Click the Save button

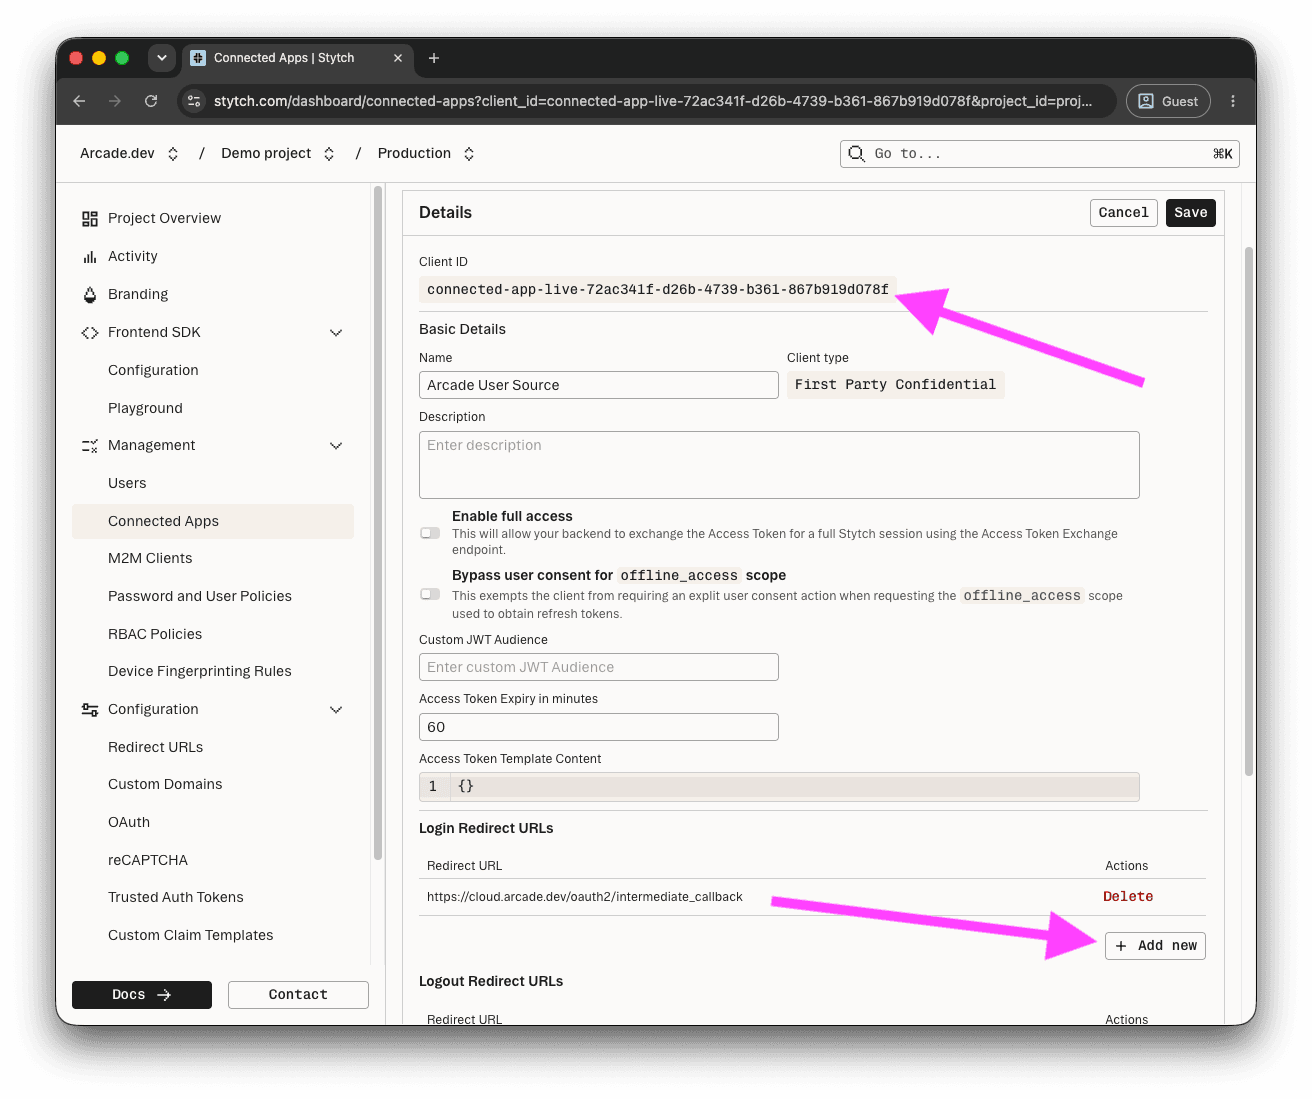(1191, 213)
